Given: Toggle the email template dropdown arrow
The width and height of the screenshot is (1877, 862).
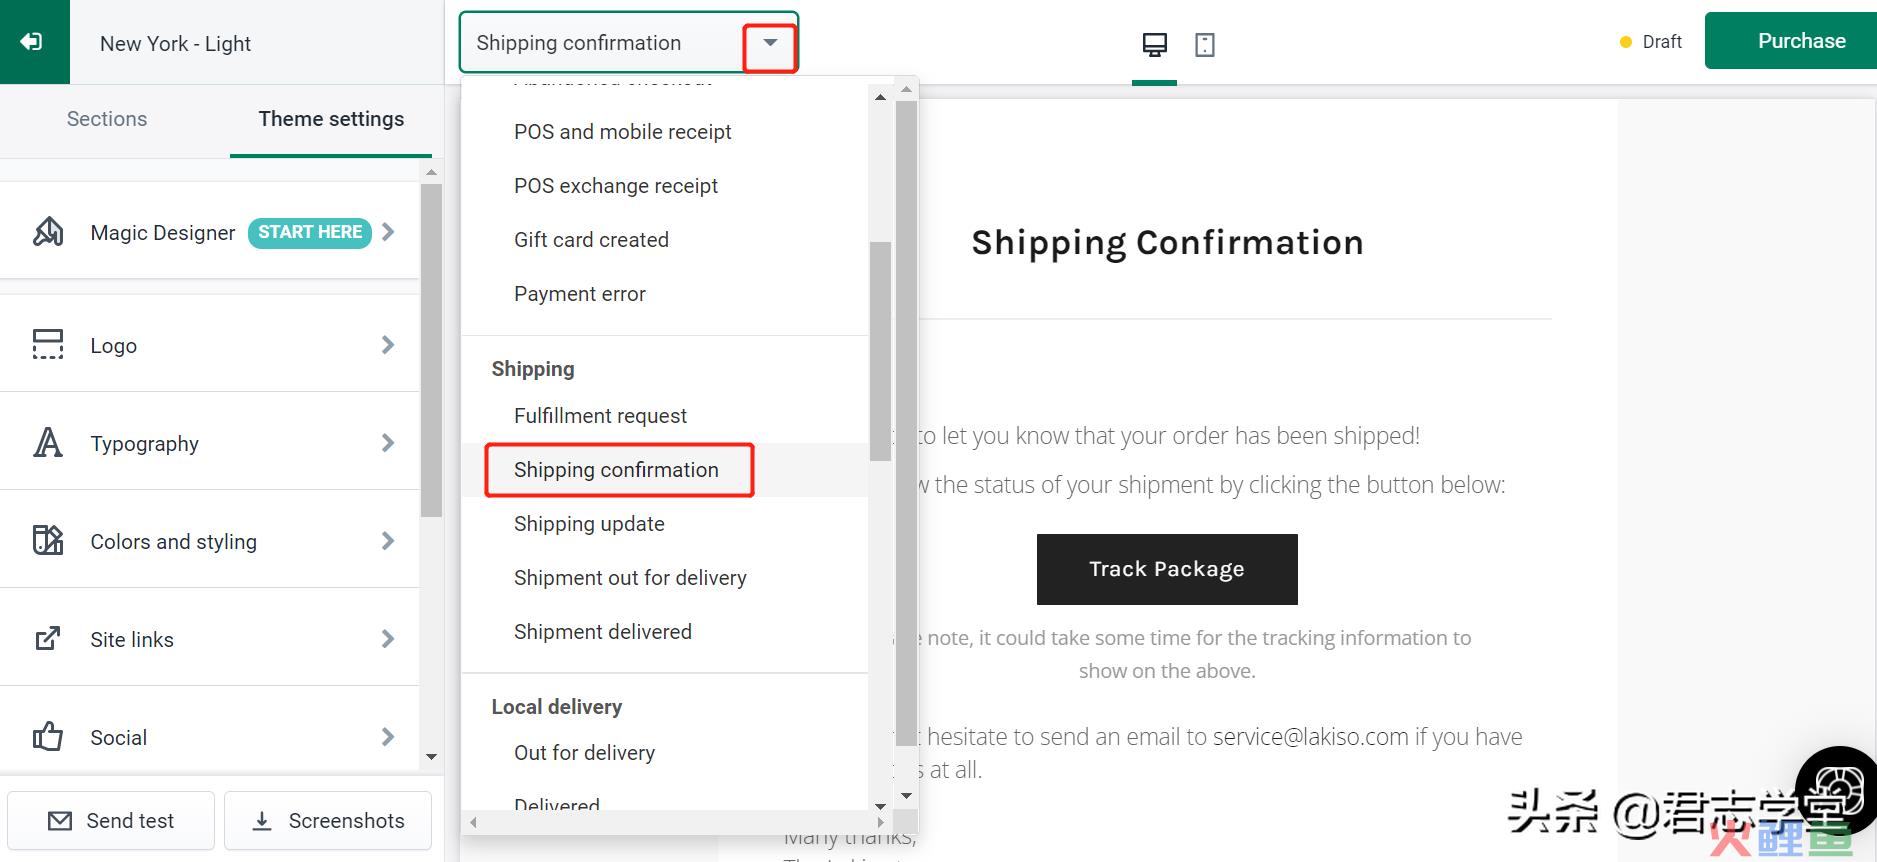Looking at the screenshot, I should point(770,43).
